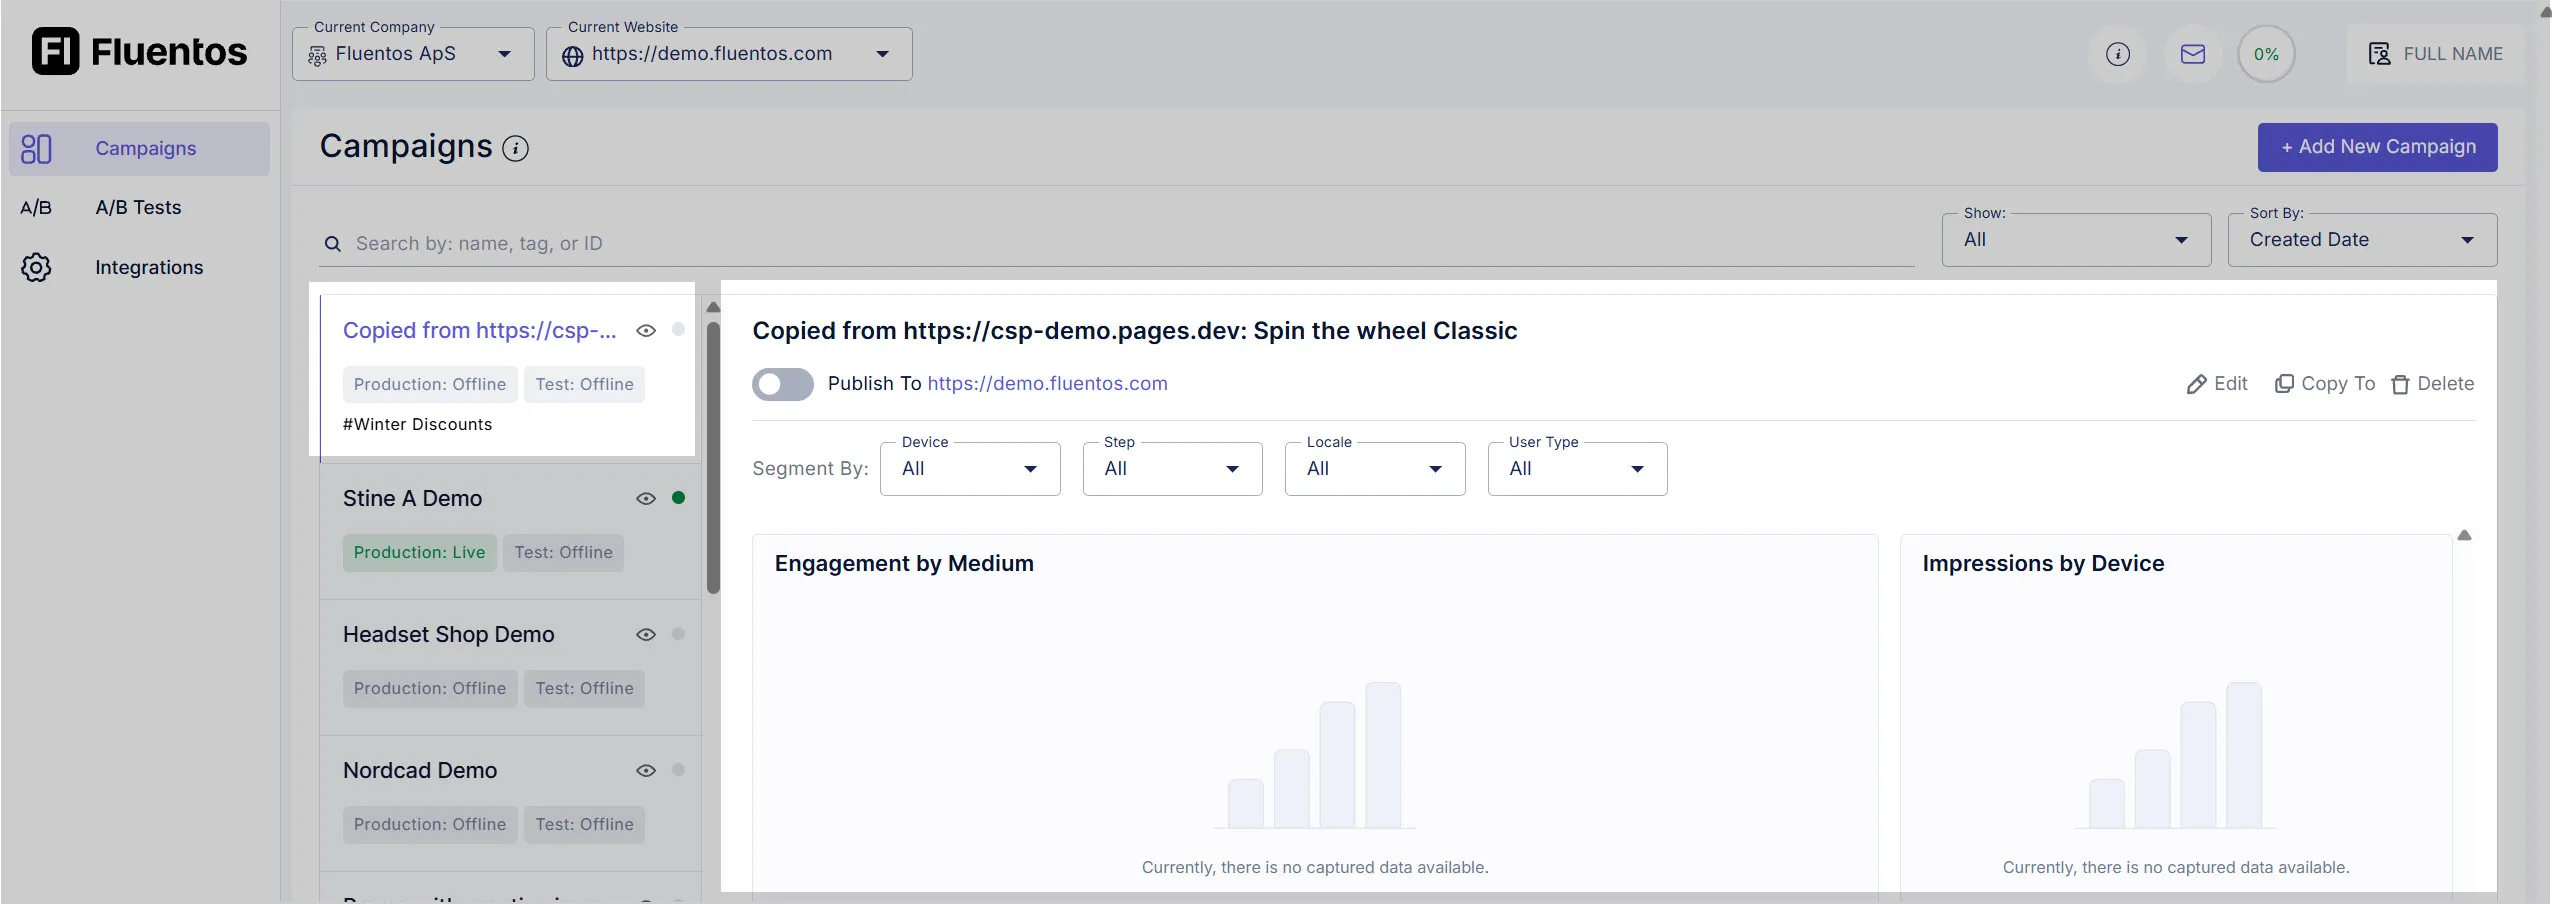2552x904 pixels.
Task: Open the Device segment dropdown
Action: 969,469
